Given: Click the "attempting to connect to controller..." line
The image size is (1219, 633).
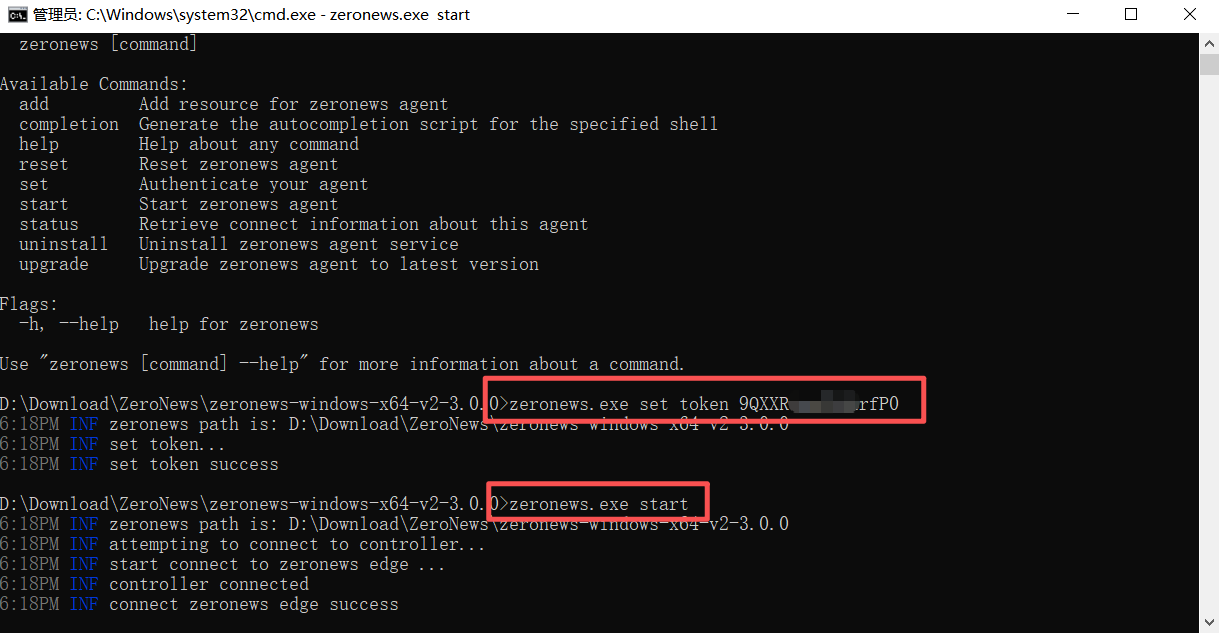Looking at the screenshot, I should point(297,544).
